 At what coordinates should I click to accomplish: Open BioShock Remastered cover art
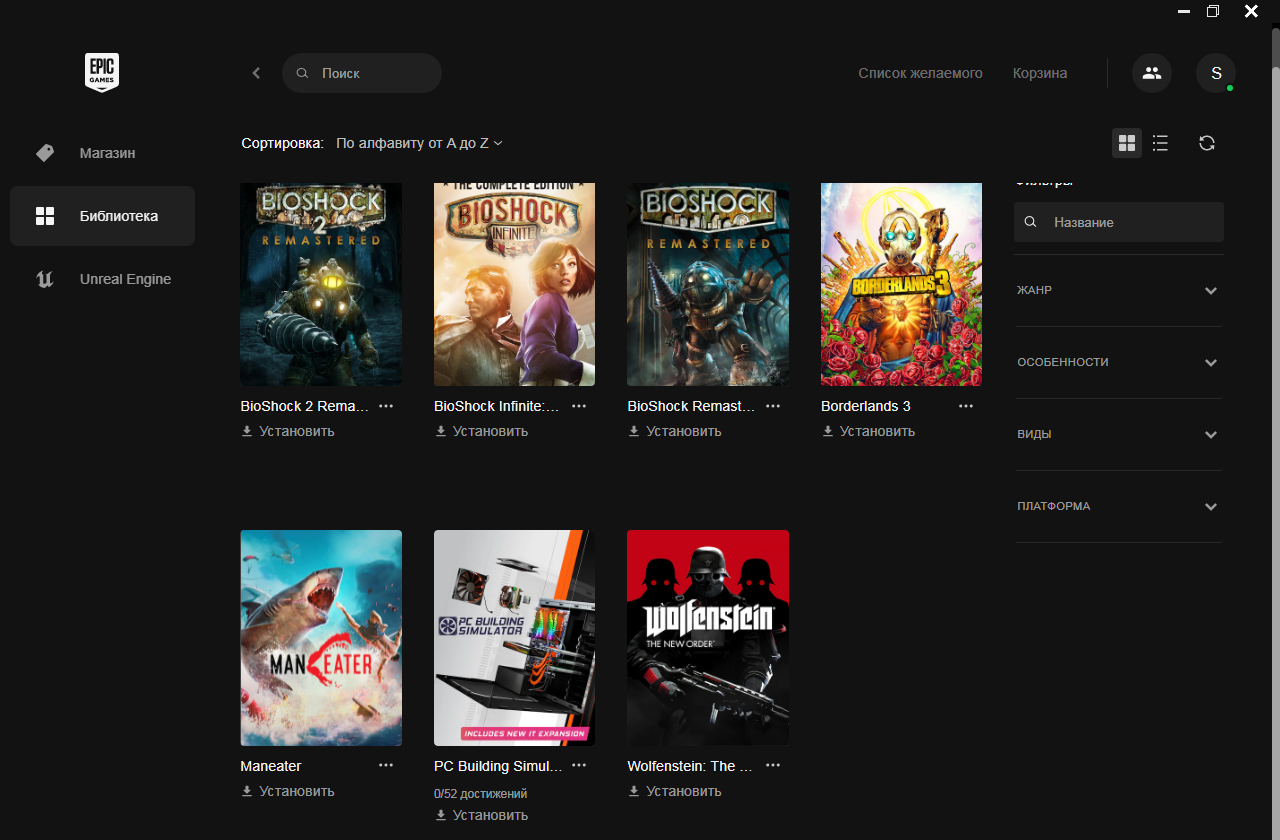click(708, 284)
